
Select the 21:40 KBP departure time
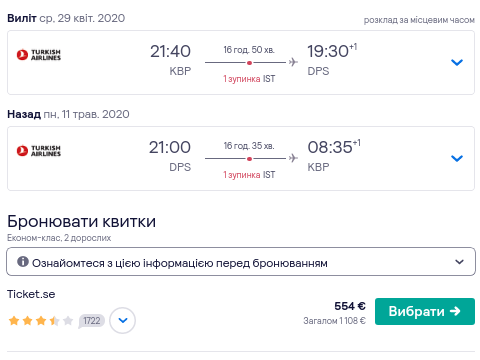pos(170,60)
